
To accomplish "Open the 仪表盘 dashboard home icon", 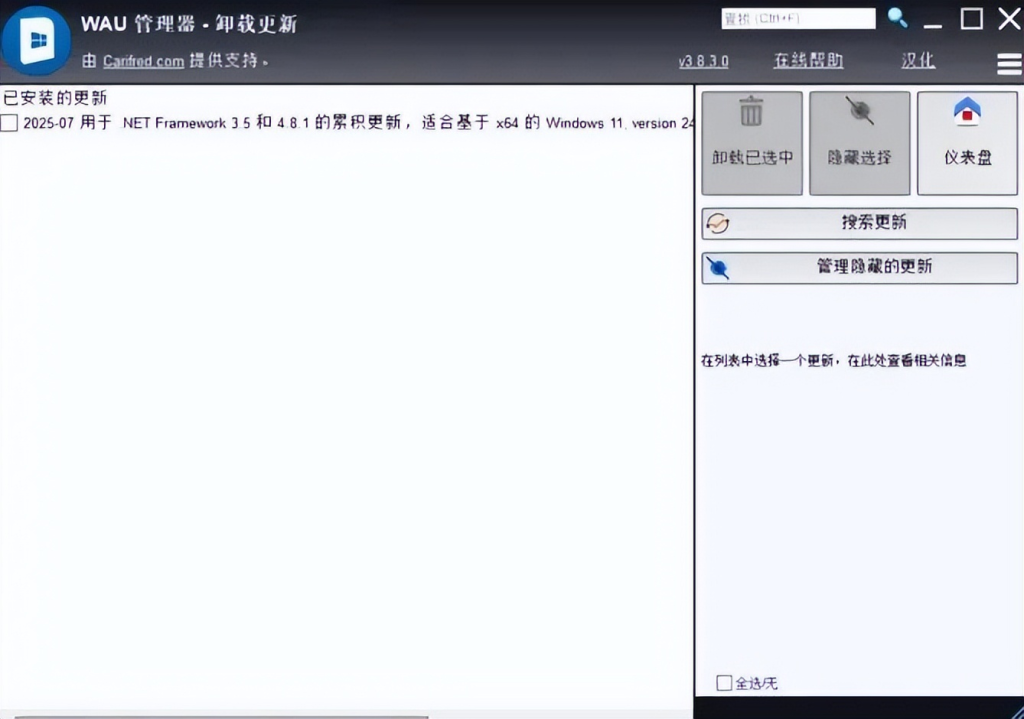I will coord(967,113).
